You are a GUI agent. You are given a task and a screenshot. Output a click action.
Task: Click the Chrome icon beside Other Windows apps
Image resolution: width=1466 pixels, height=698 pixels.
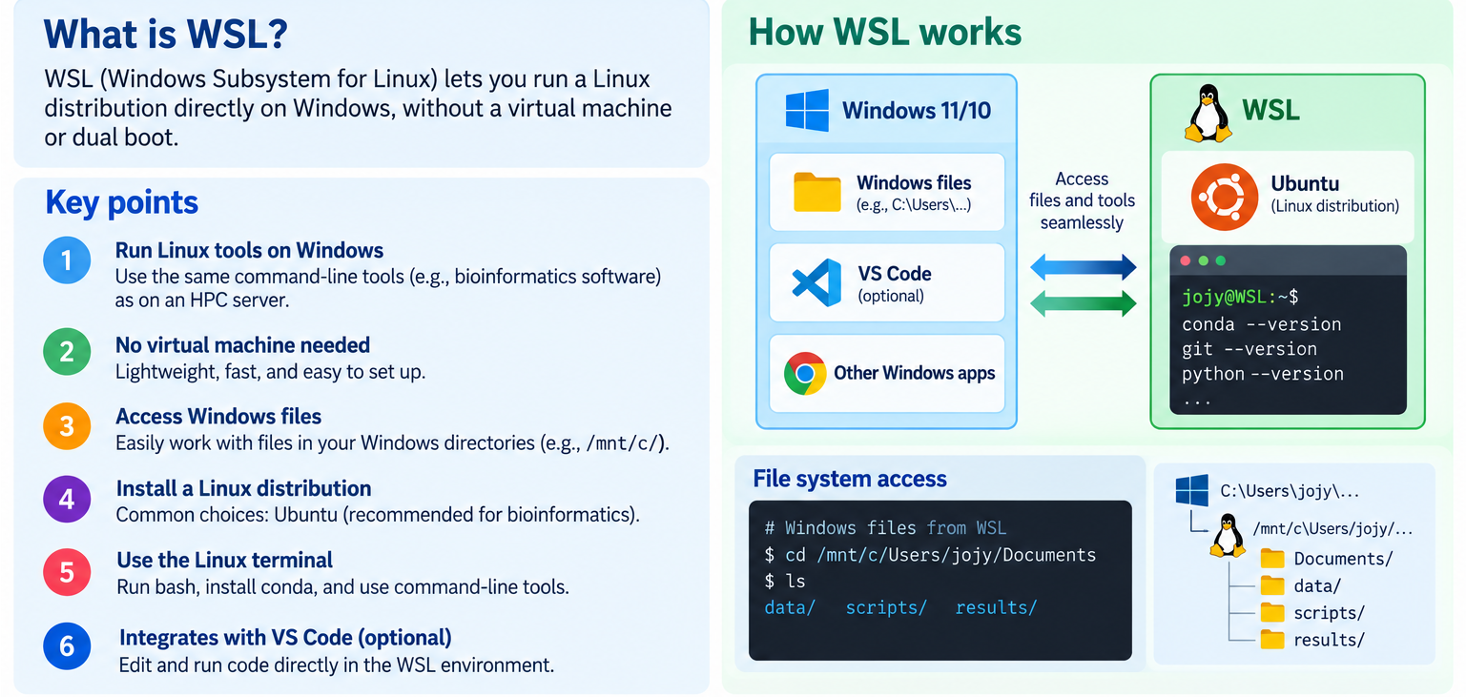805,373
